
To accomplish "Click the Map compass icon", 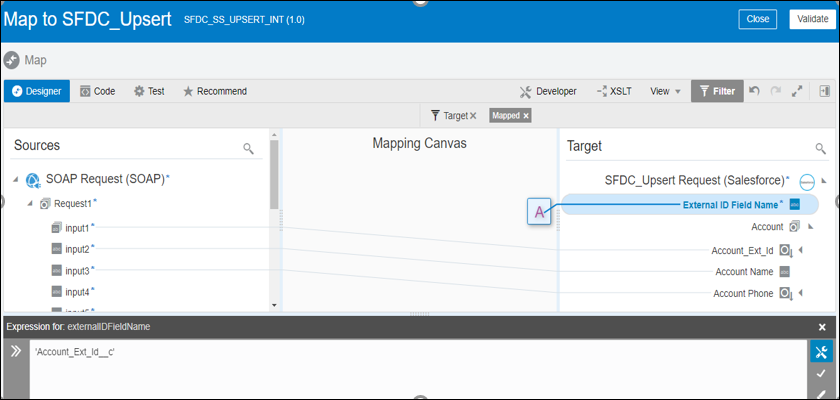I will pos(11,61).
